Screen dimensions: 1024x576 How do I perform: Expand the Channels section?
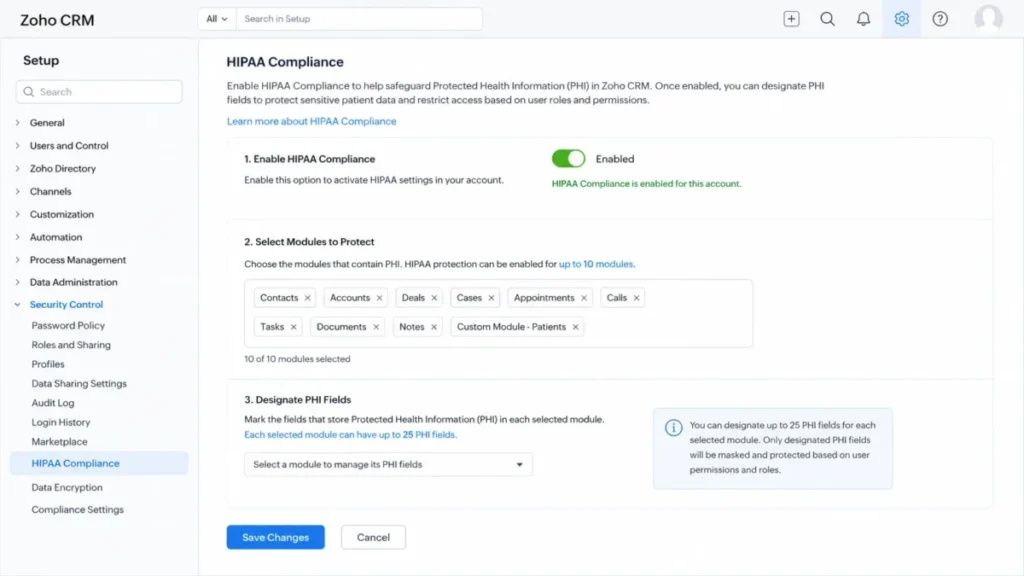(18, 191)
